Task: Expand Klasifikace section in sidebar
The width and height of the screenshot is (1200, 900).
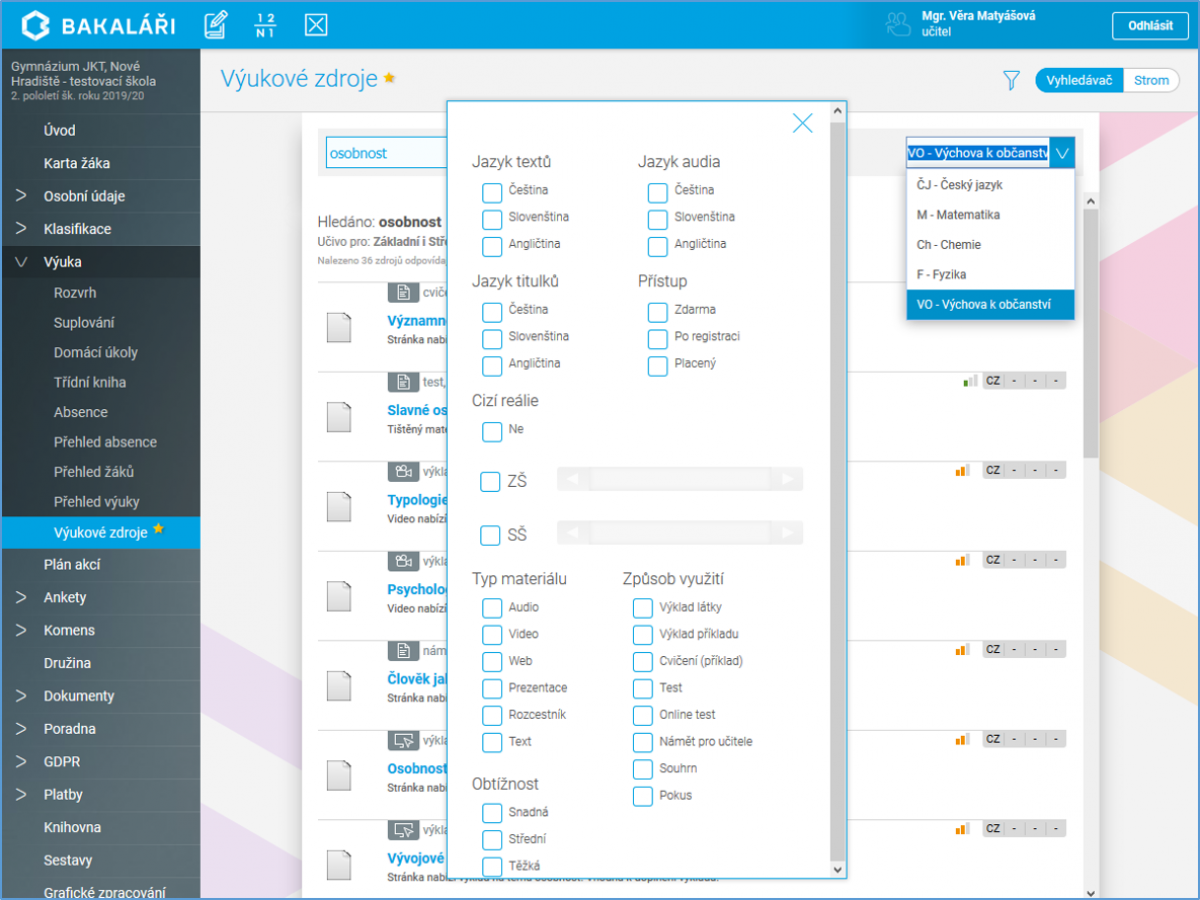Action: [x=21, y=229]
